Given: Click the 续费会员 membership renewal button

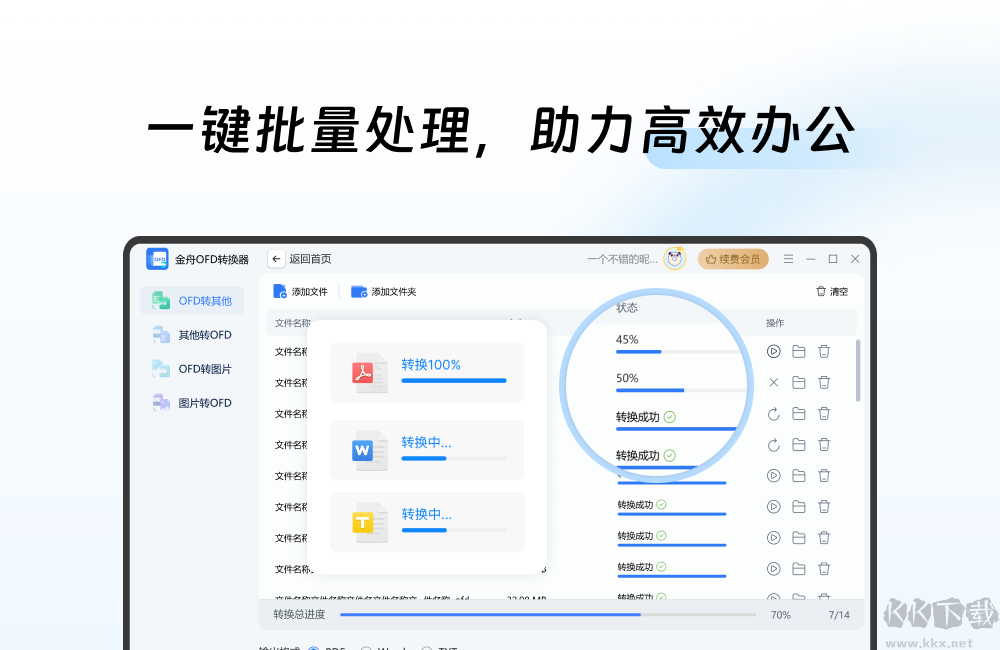Looking at the screenshot, I should click(733, 258).
